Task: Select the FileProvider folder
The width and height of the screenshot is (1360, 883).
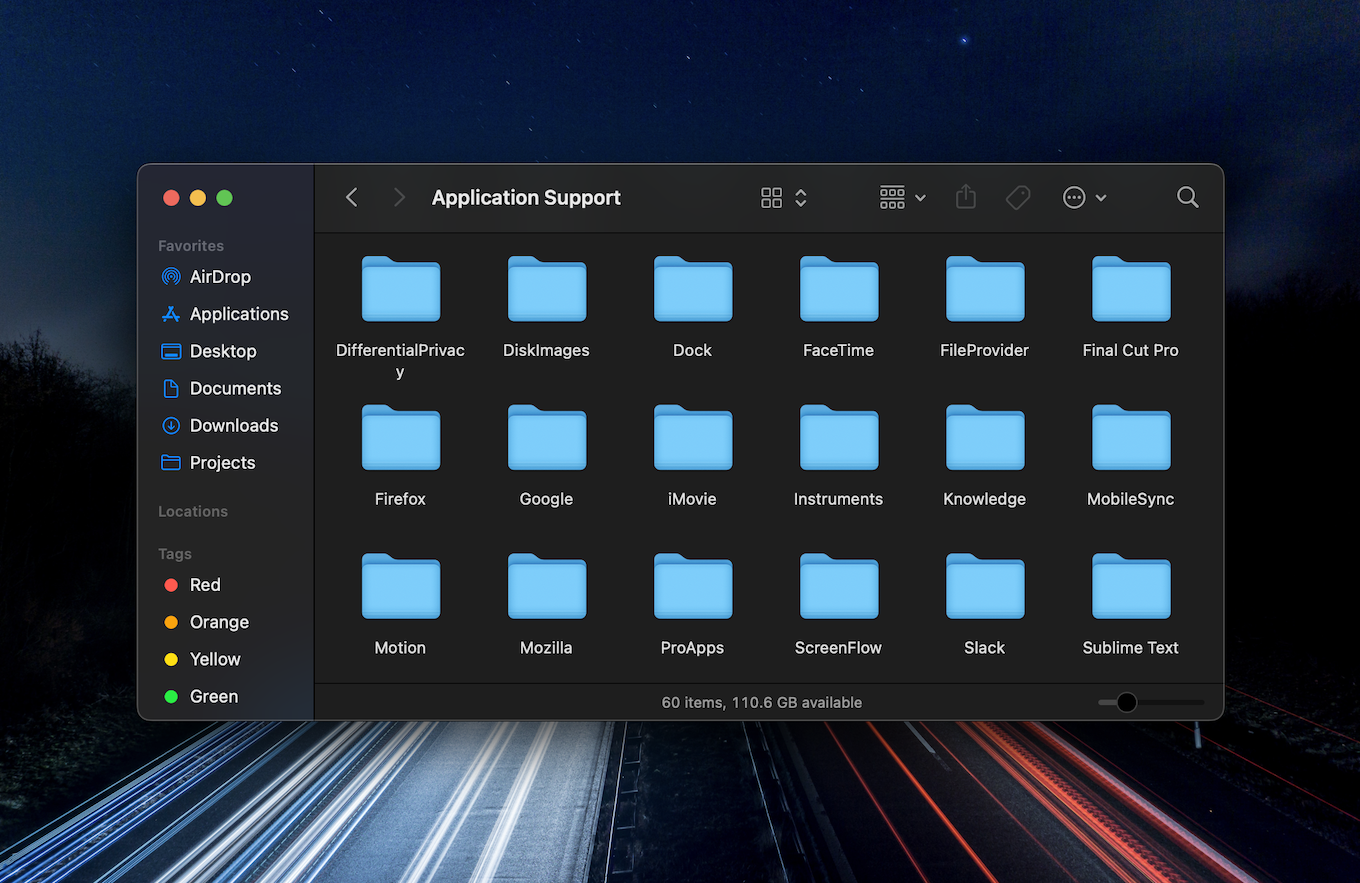Action: [984, 290]
